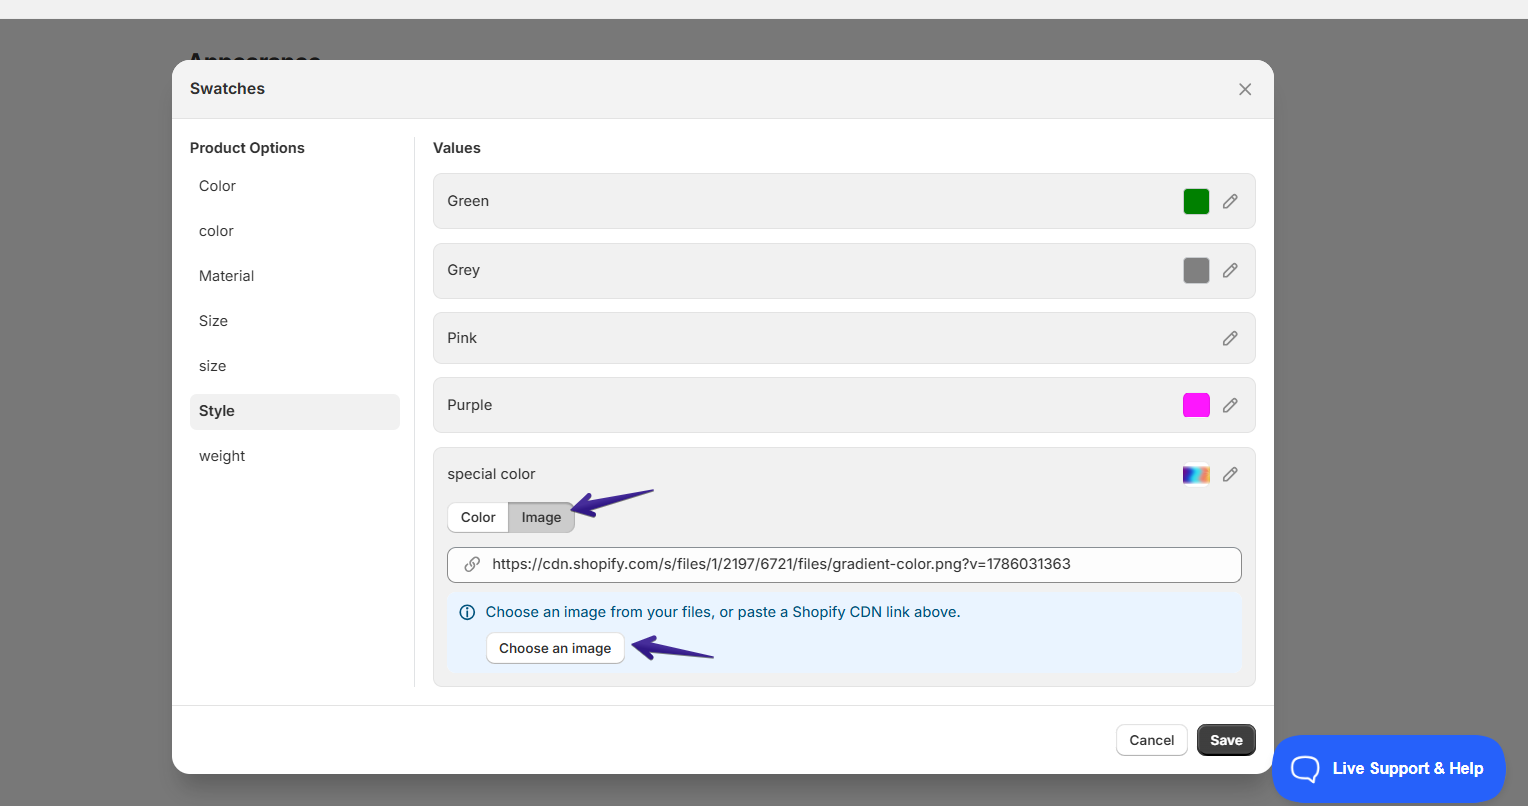Click the Product Options heading
Image resolution: width=1528 pixels, height=806 pixels.
[x=247, y=148]
